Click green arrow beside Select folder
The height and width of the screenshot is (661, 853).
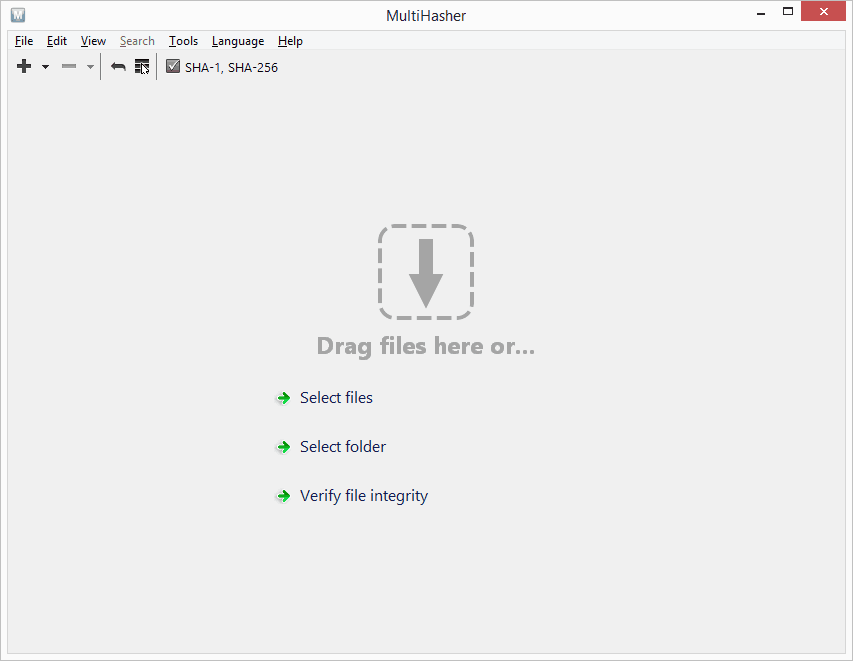click(283, 447)
